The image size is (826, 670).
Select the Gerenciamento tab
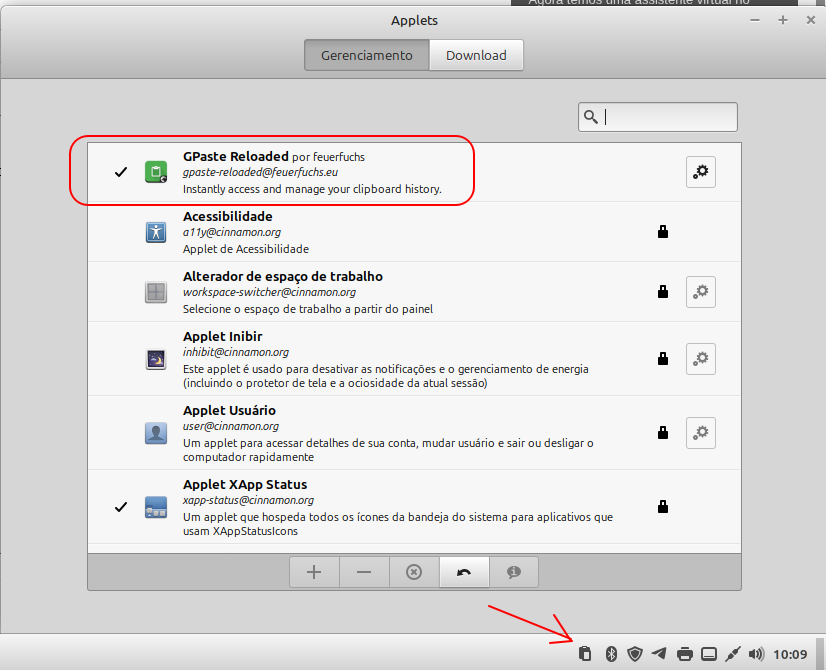pos(366,56)
